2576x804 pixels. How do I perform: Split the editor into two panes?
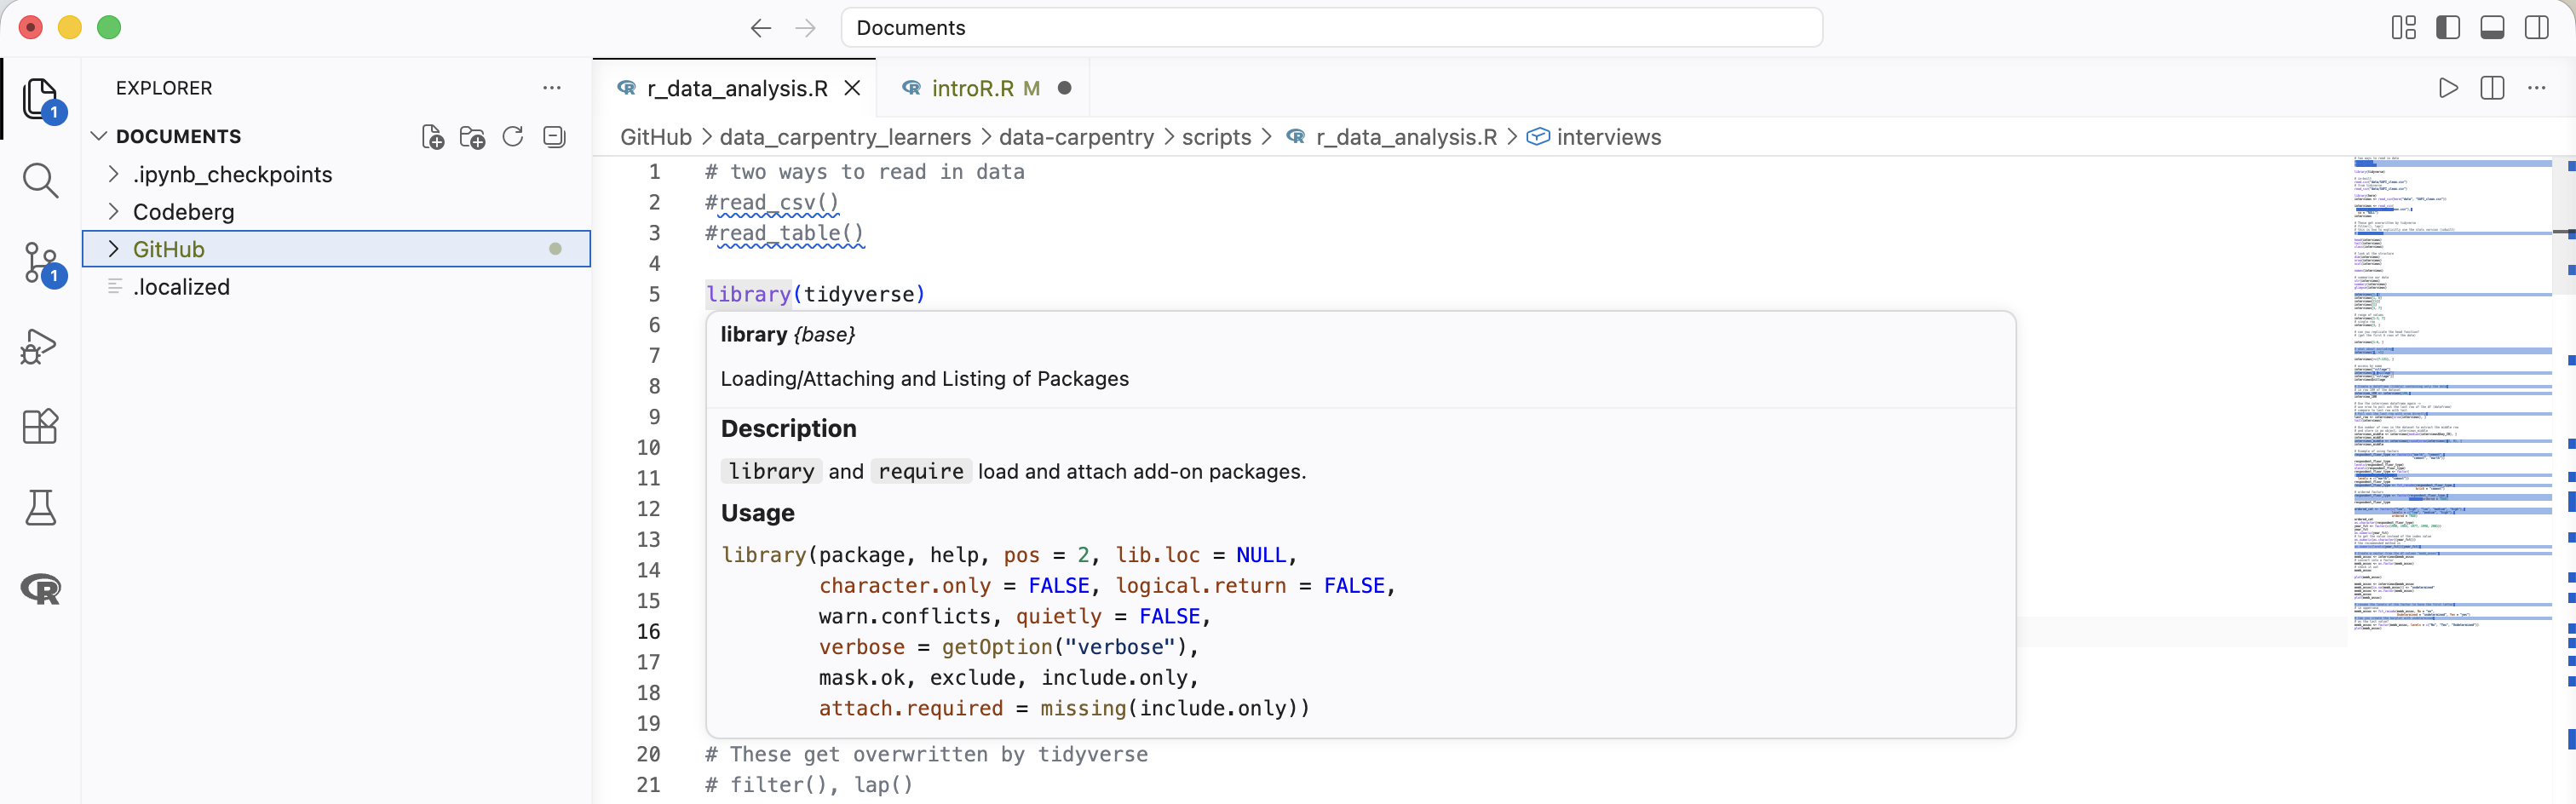pyautogui.click(x=2491, y=88)
